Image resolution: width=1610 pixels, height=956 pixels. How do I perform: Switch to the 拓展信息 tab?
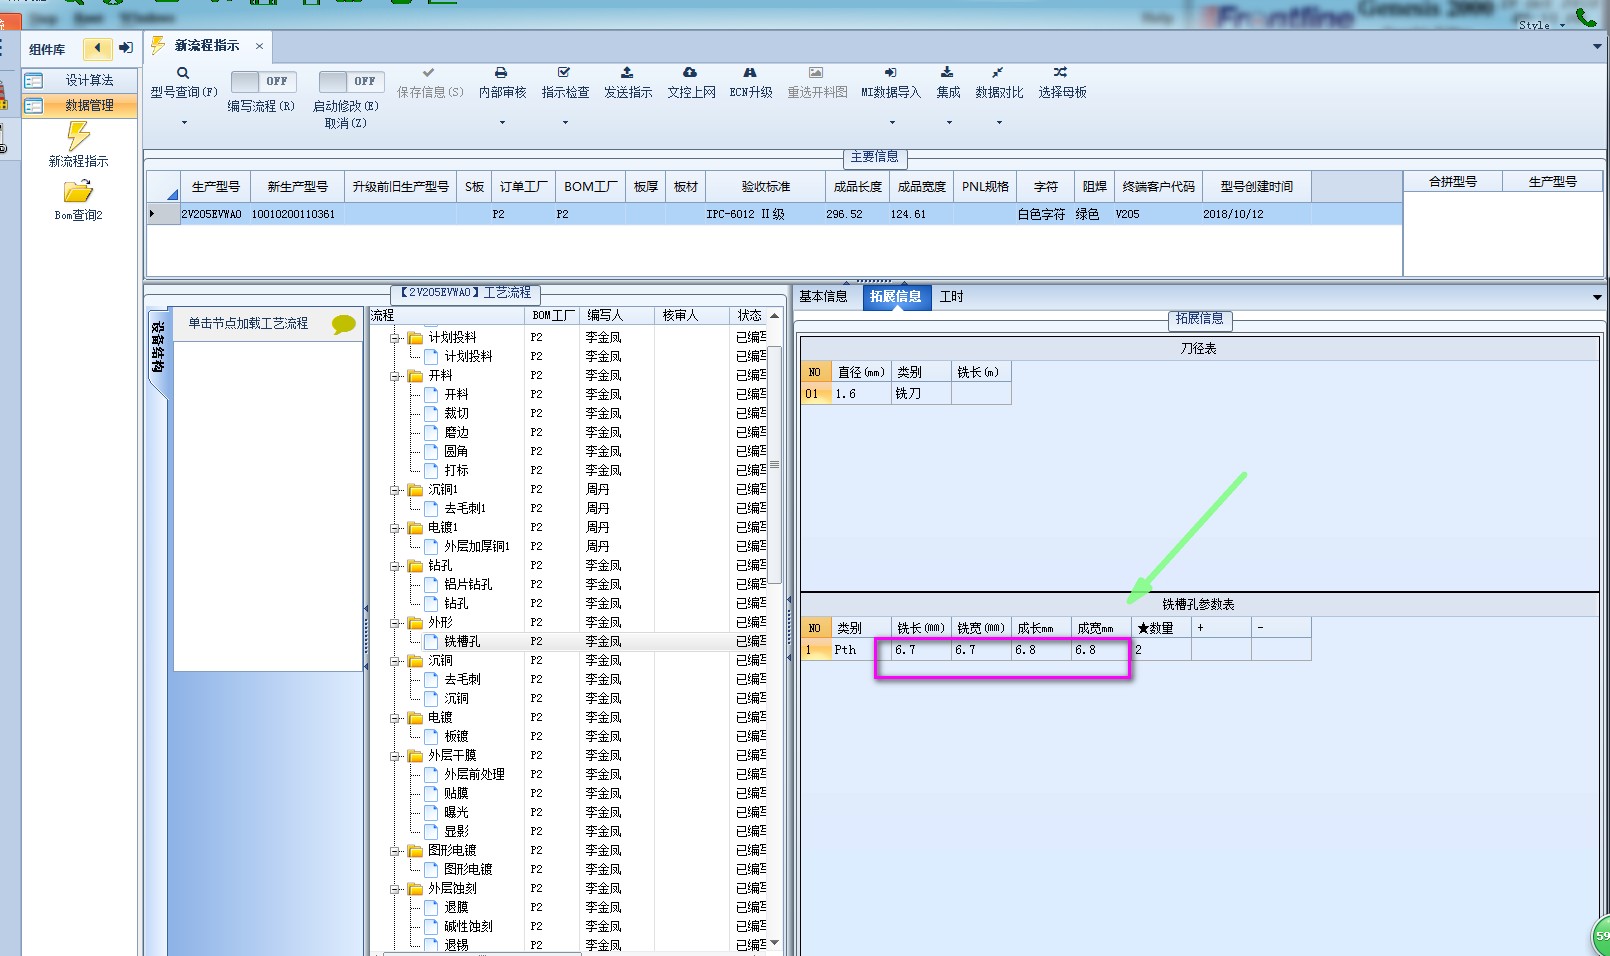click(896, 297)
